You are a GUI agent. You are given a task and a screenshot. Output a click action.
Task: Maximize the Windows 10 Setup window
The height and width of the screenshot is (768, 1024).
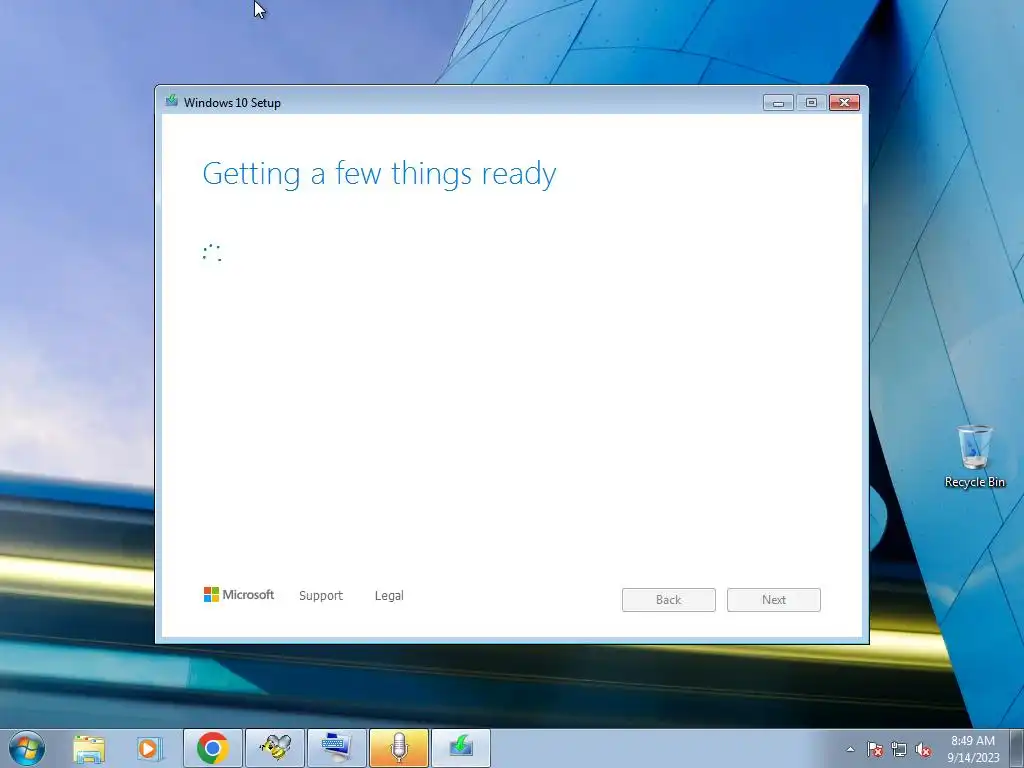click(811, 103)
